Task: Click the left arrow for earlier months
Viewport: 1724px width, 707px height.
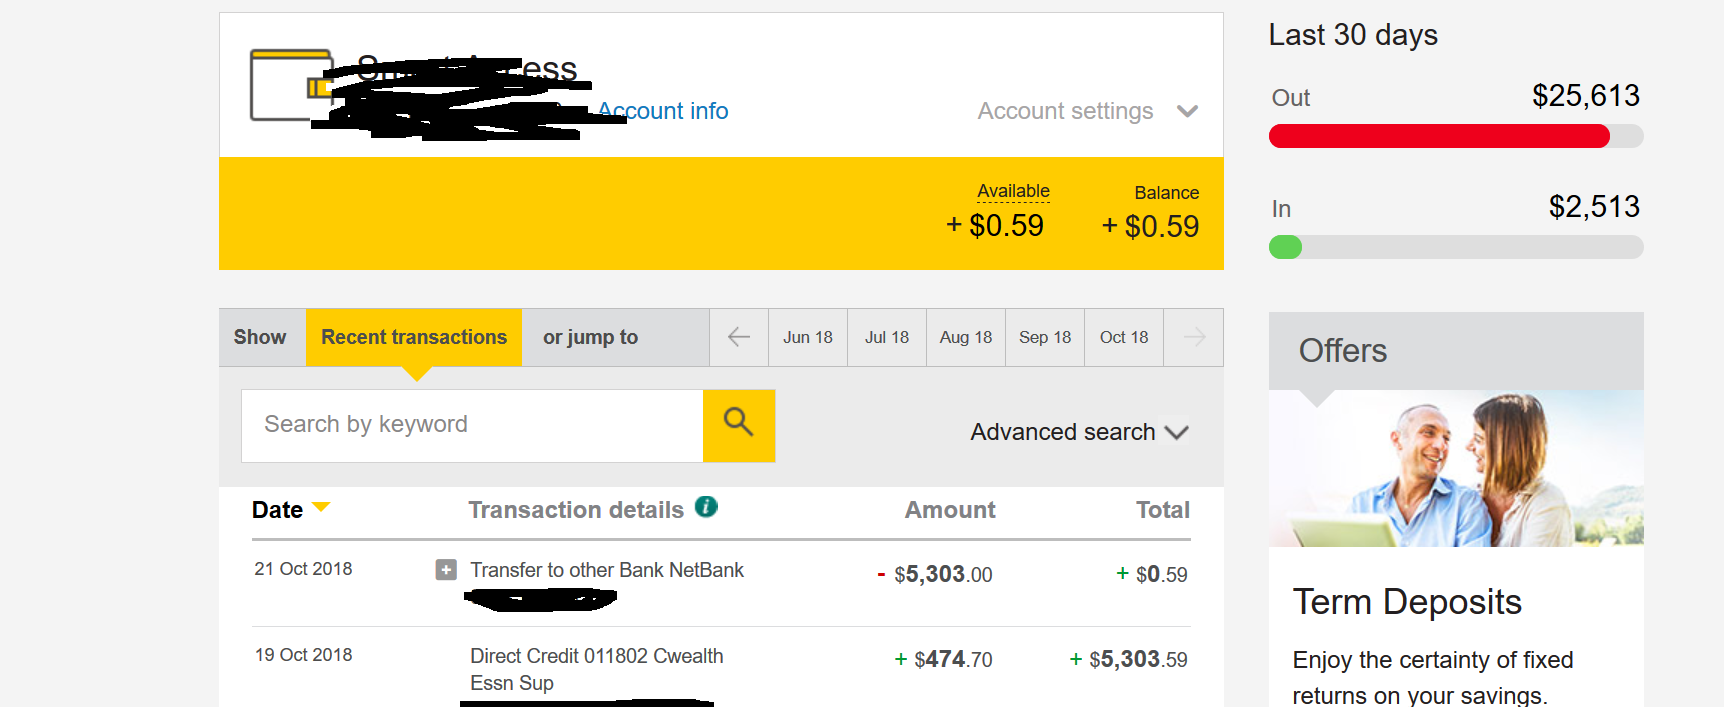Action: pyautogui.click(x=739, y=337)
